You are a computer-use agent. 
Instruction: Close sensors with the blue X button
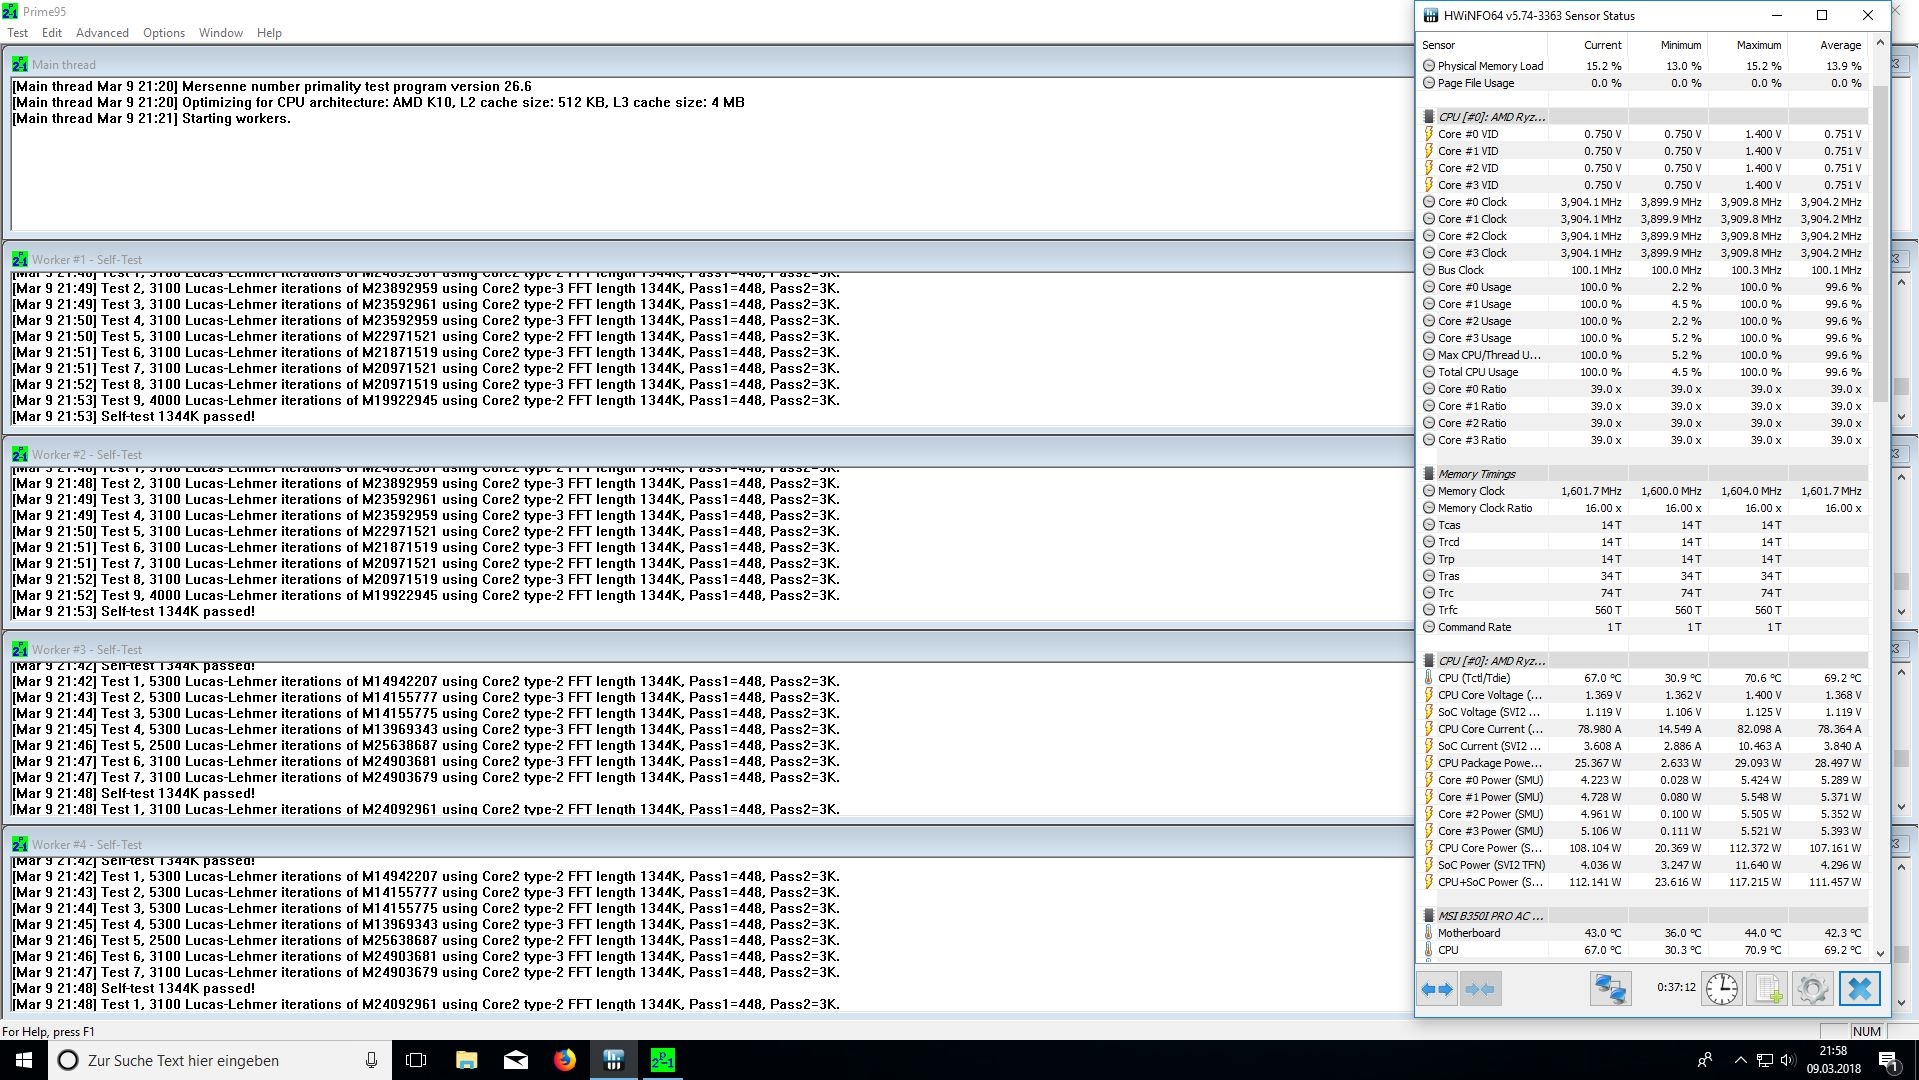[1859, 989]
